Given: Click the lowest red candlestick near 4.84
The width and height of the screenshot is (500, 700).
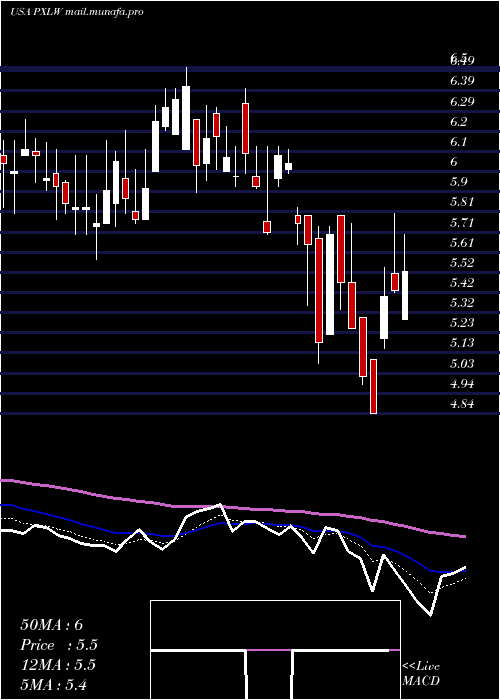Looking at the screenshot, I should click(373, 387).
